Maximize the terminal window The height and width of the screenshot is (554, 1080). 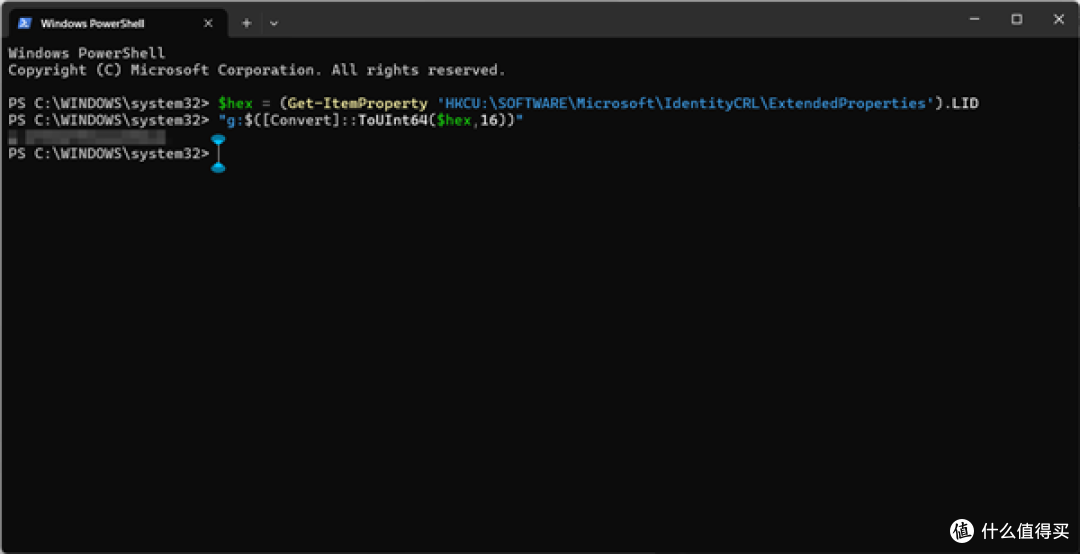tap(1017, 19)
